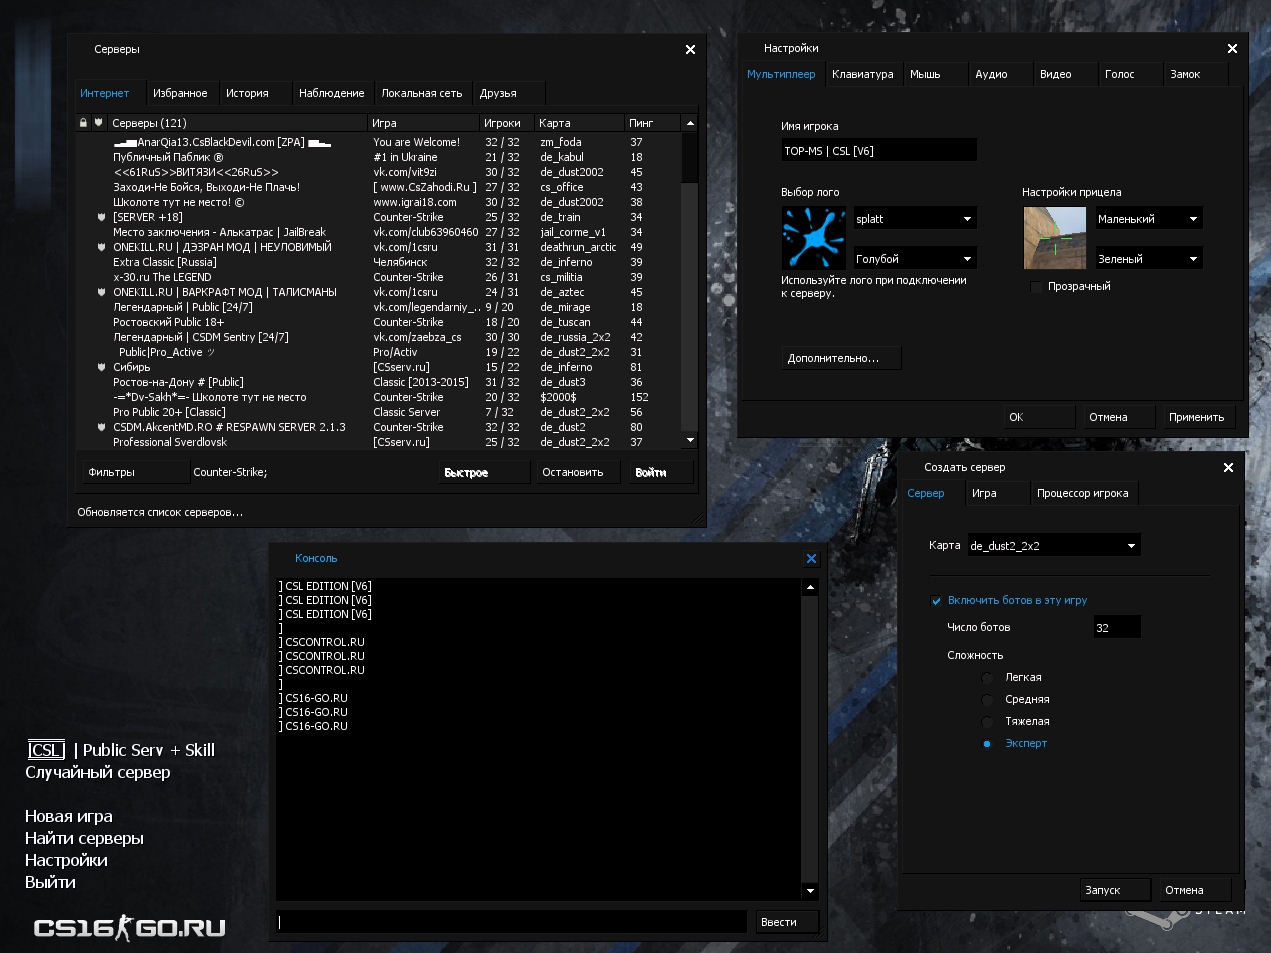Switch to the Клавиатура settings tab

click(x=863, y=74)
